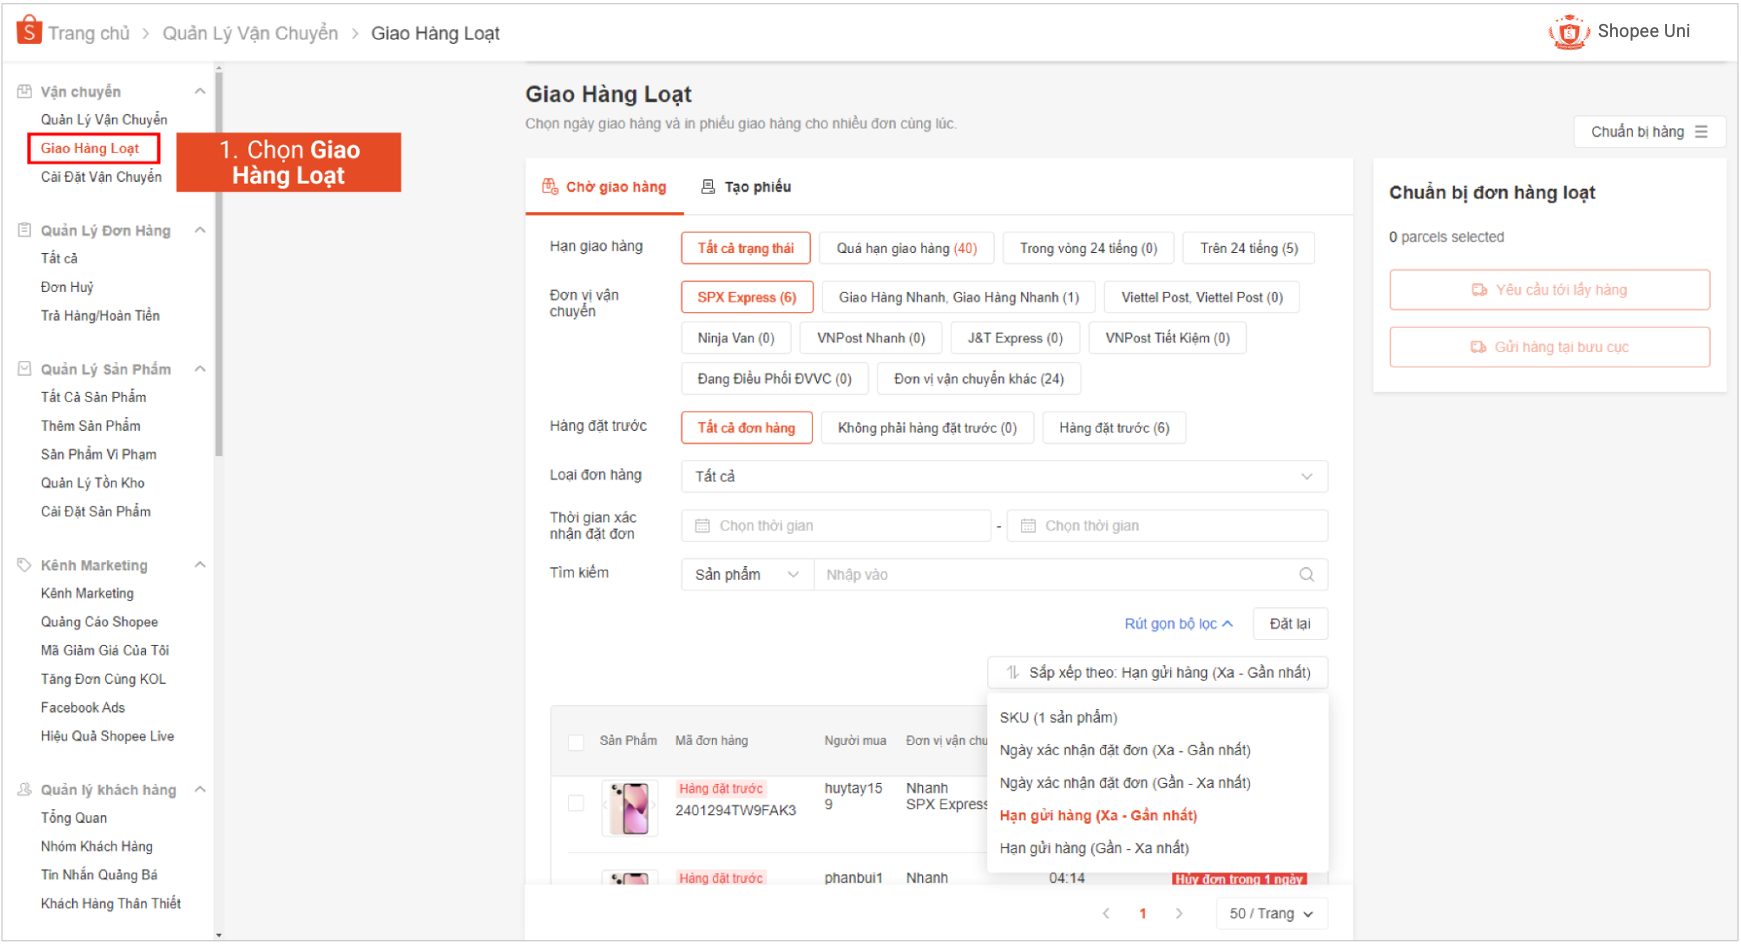Switch to the Tạo phiếu tab
The image size is (1741, 944).
click(x=745, y=186)
